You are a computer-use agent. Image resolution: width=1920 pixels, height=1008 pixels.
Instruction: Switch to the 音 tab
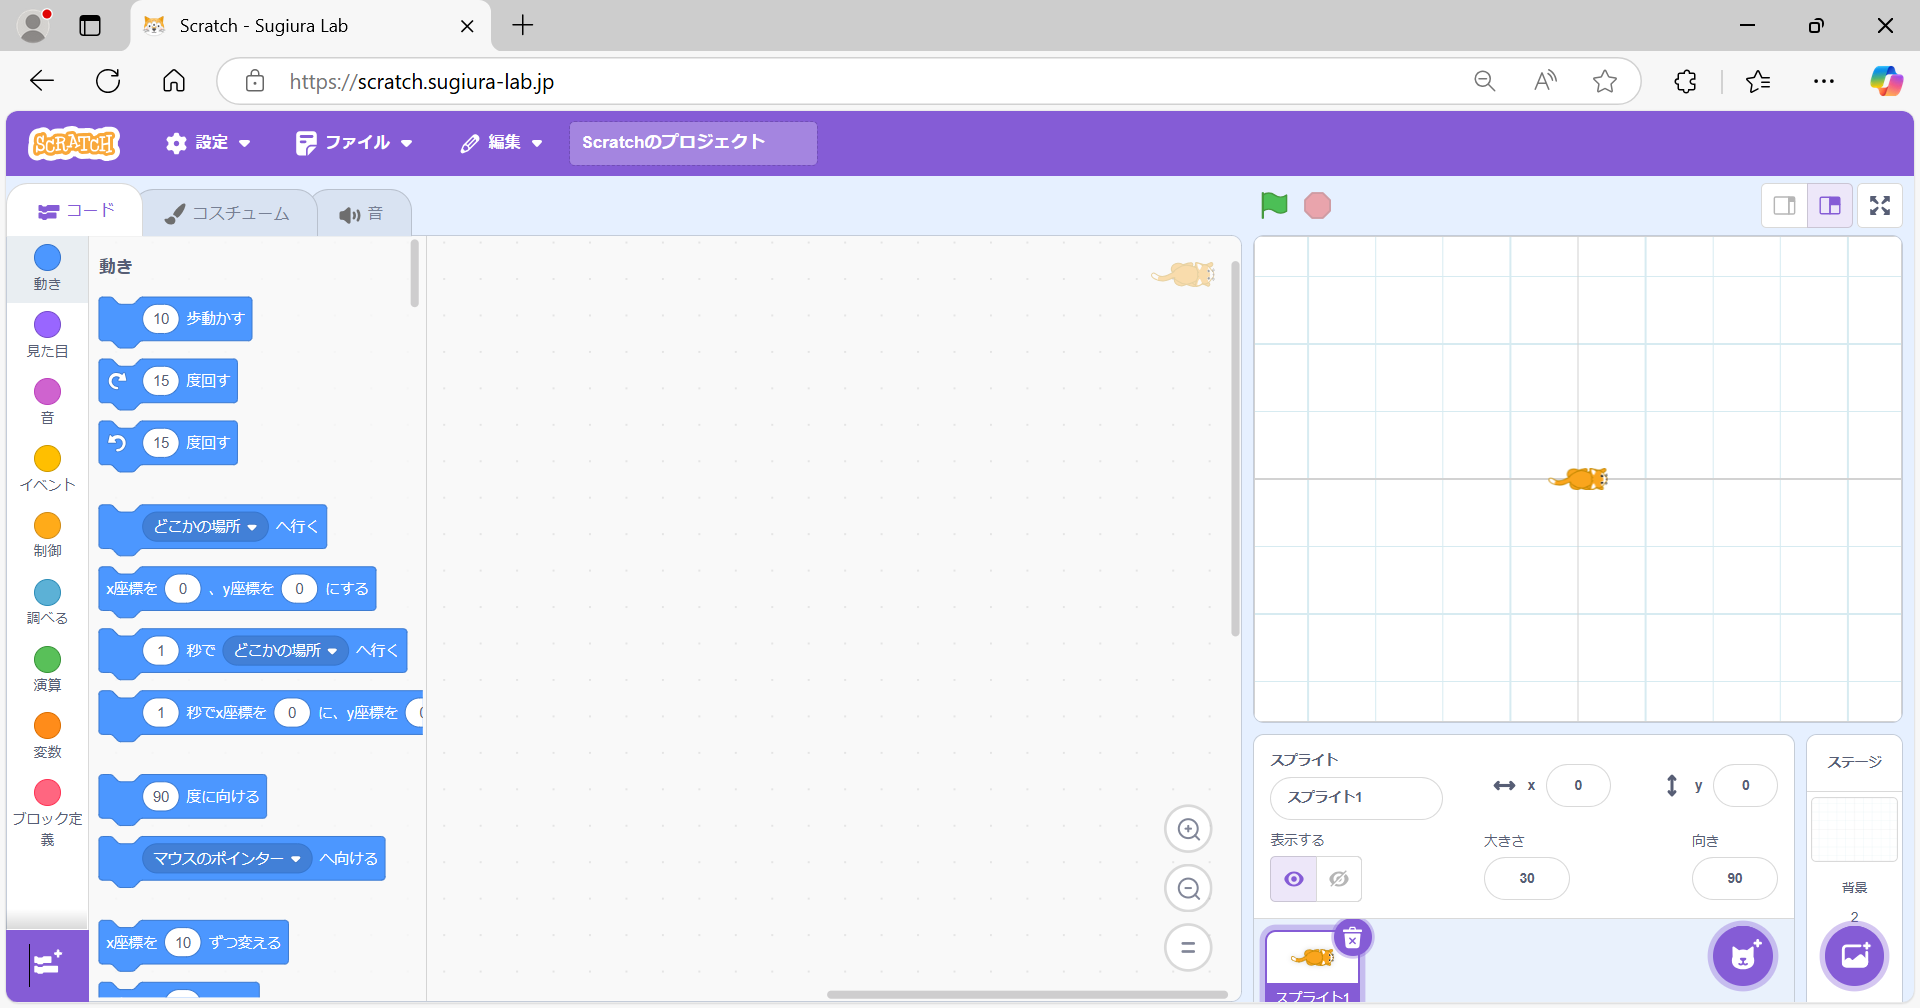click(x=362, y=213)
